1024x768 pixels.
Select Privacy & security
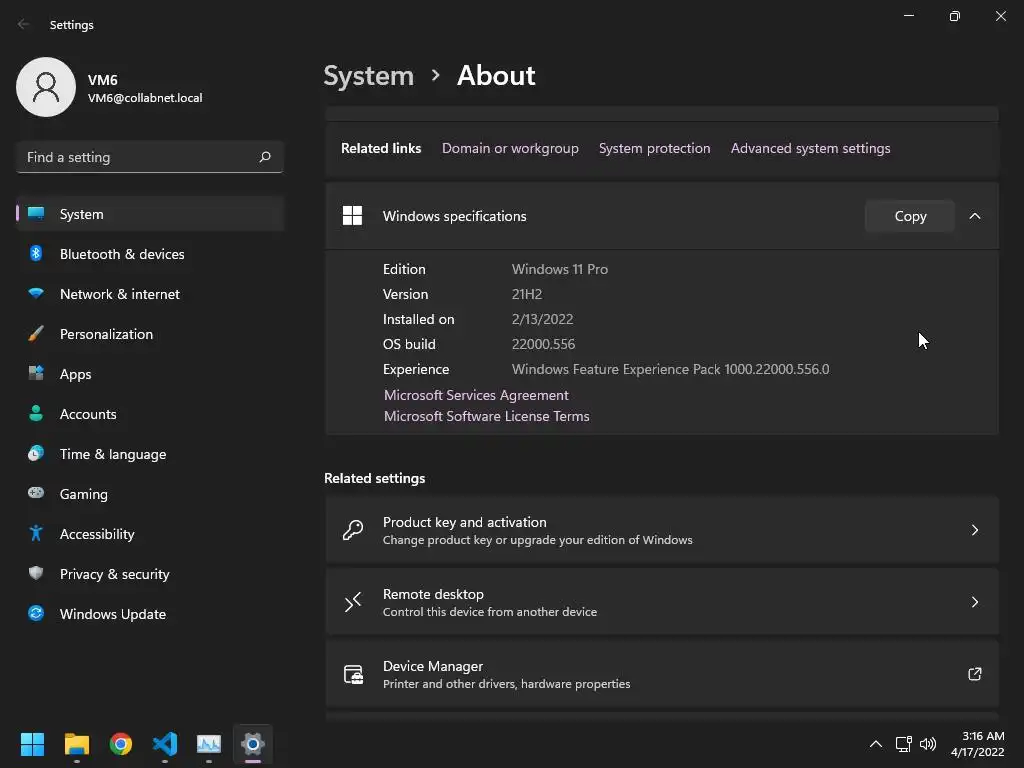(150, 573)
